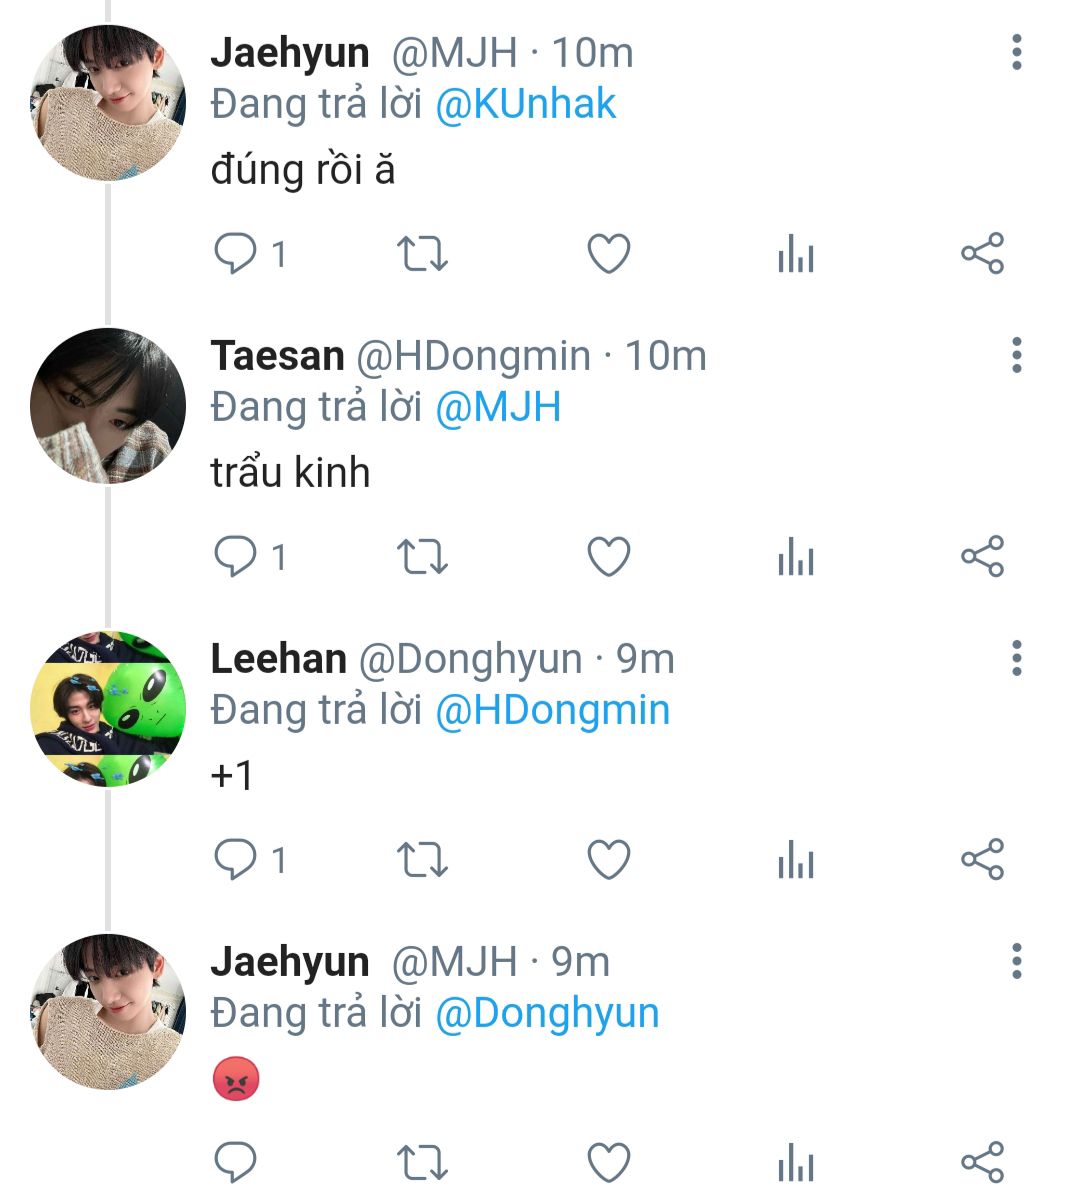This screenshot has width=1079, height=1191.
Task: Open more options on Jaehyun's first tweet
Action: tap(1016, 52)
